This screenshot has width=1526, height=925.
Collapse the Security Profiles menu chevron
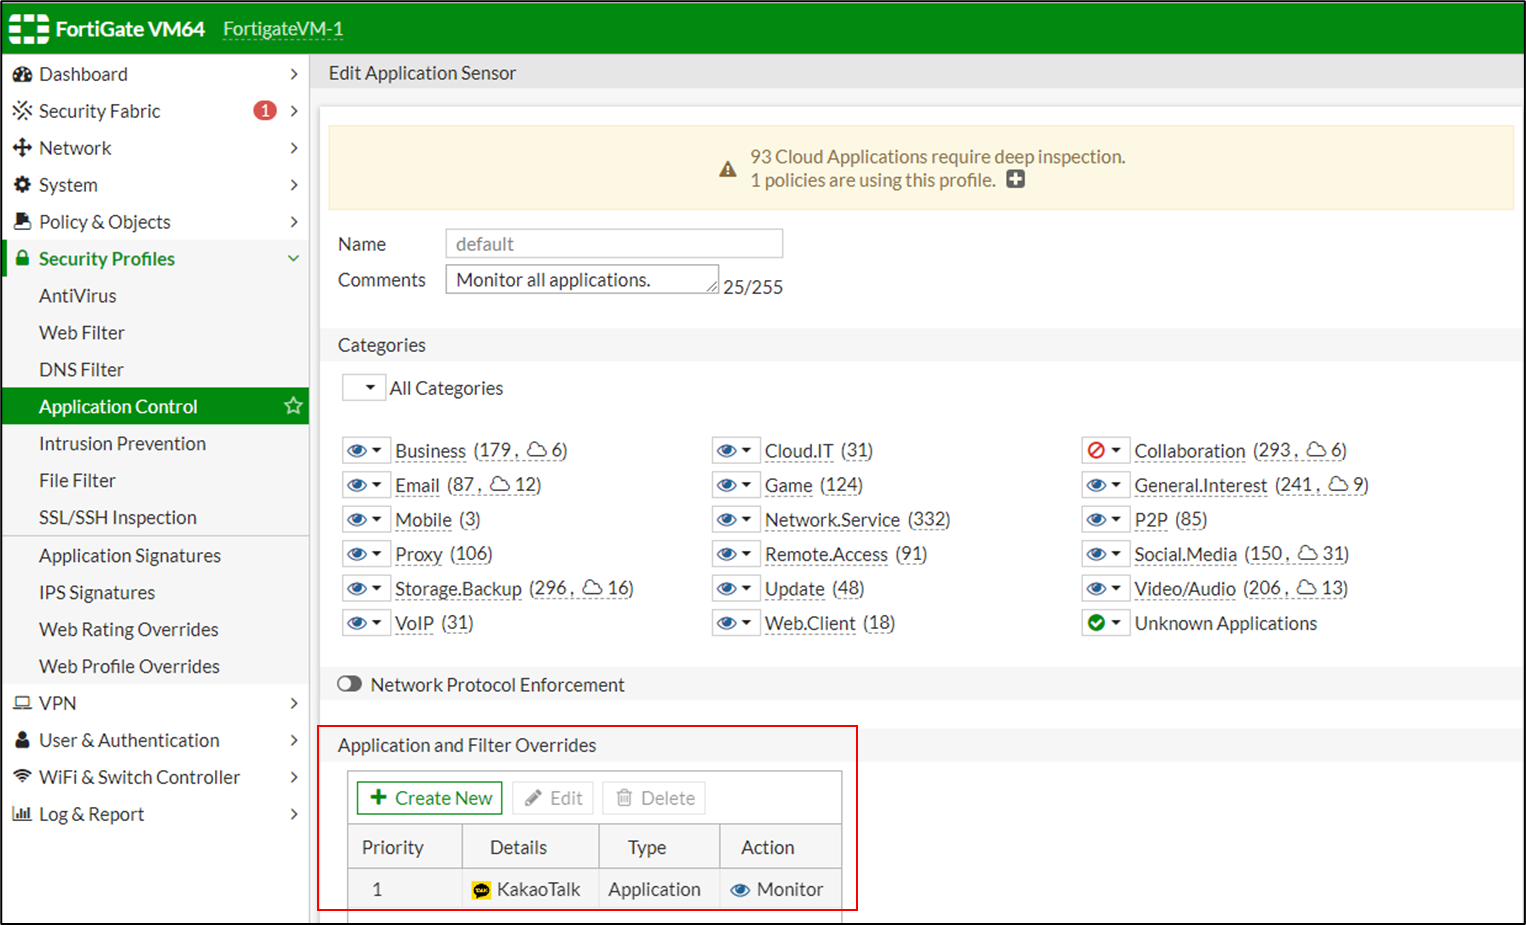(293, 258)
